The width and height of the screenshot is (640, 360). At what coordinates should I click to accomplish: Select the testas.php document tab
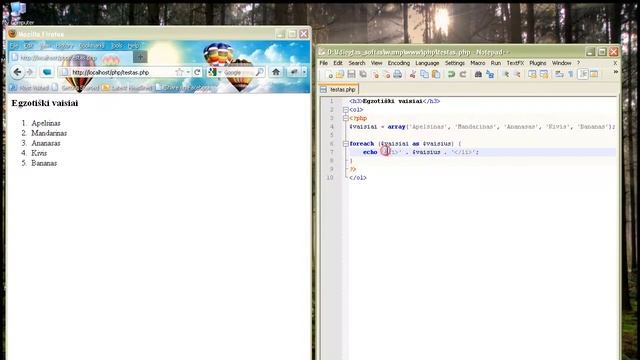338,89
